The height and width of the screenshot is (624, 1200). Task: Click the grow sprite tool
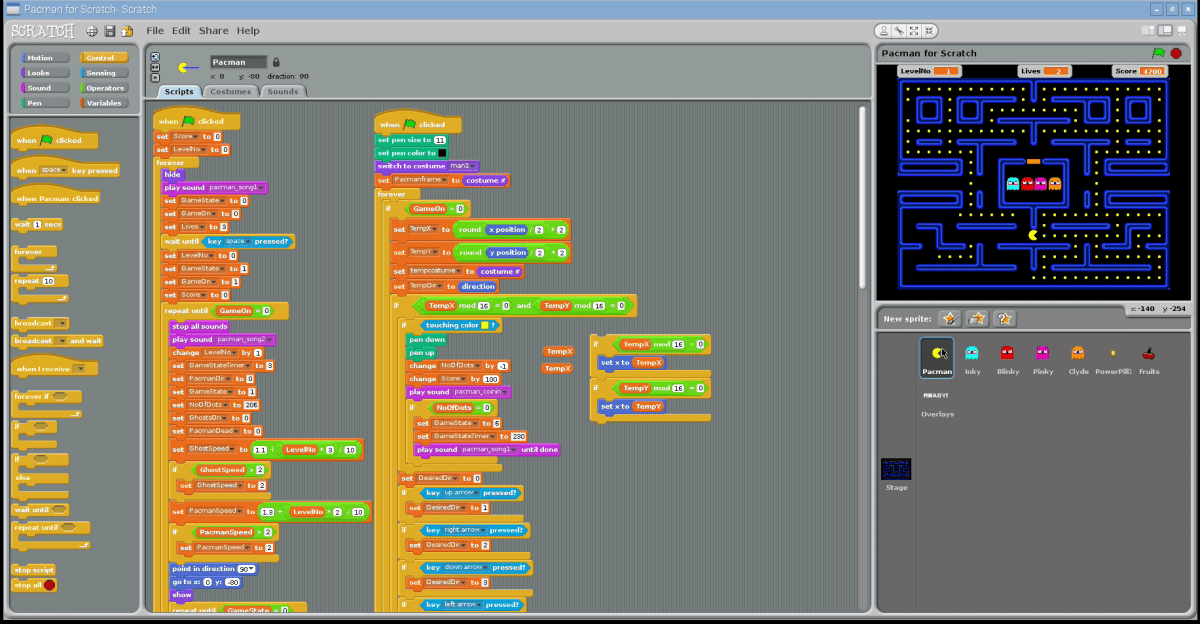tap(914, 31)
